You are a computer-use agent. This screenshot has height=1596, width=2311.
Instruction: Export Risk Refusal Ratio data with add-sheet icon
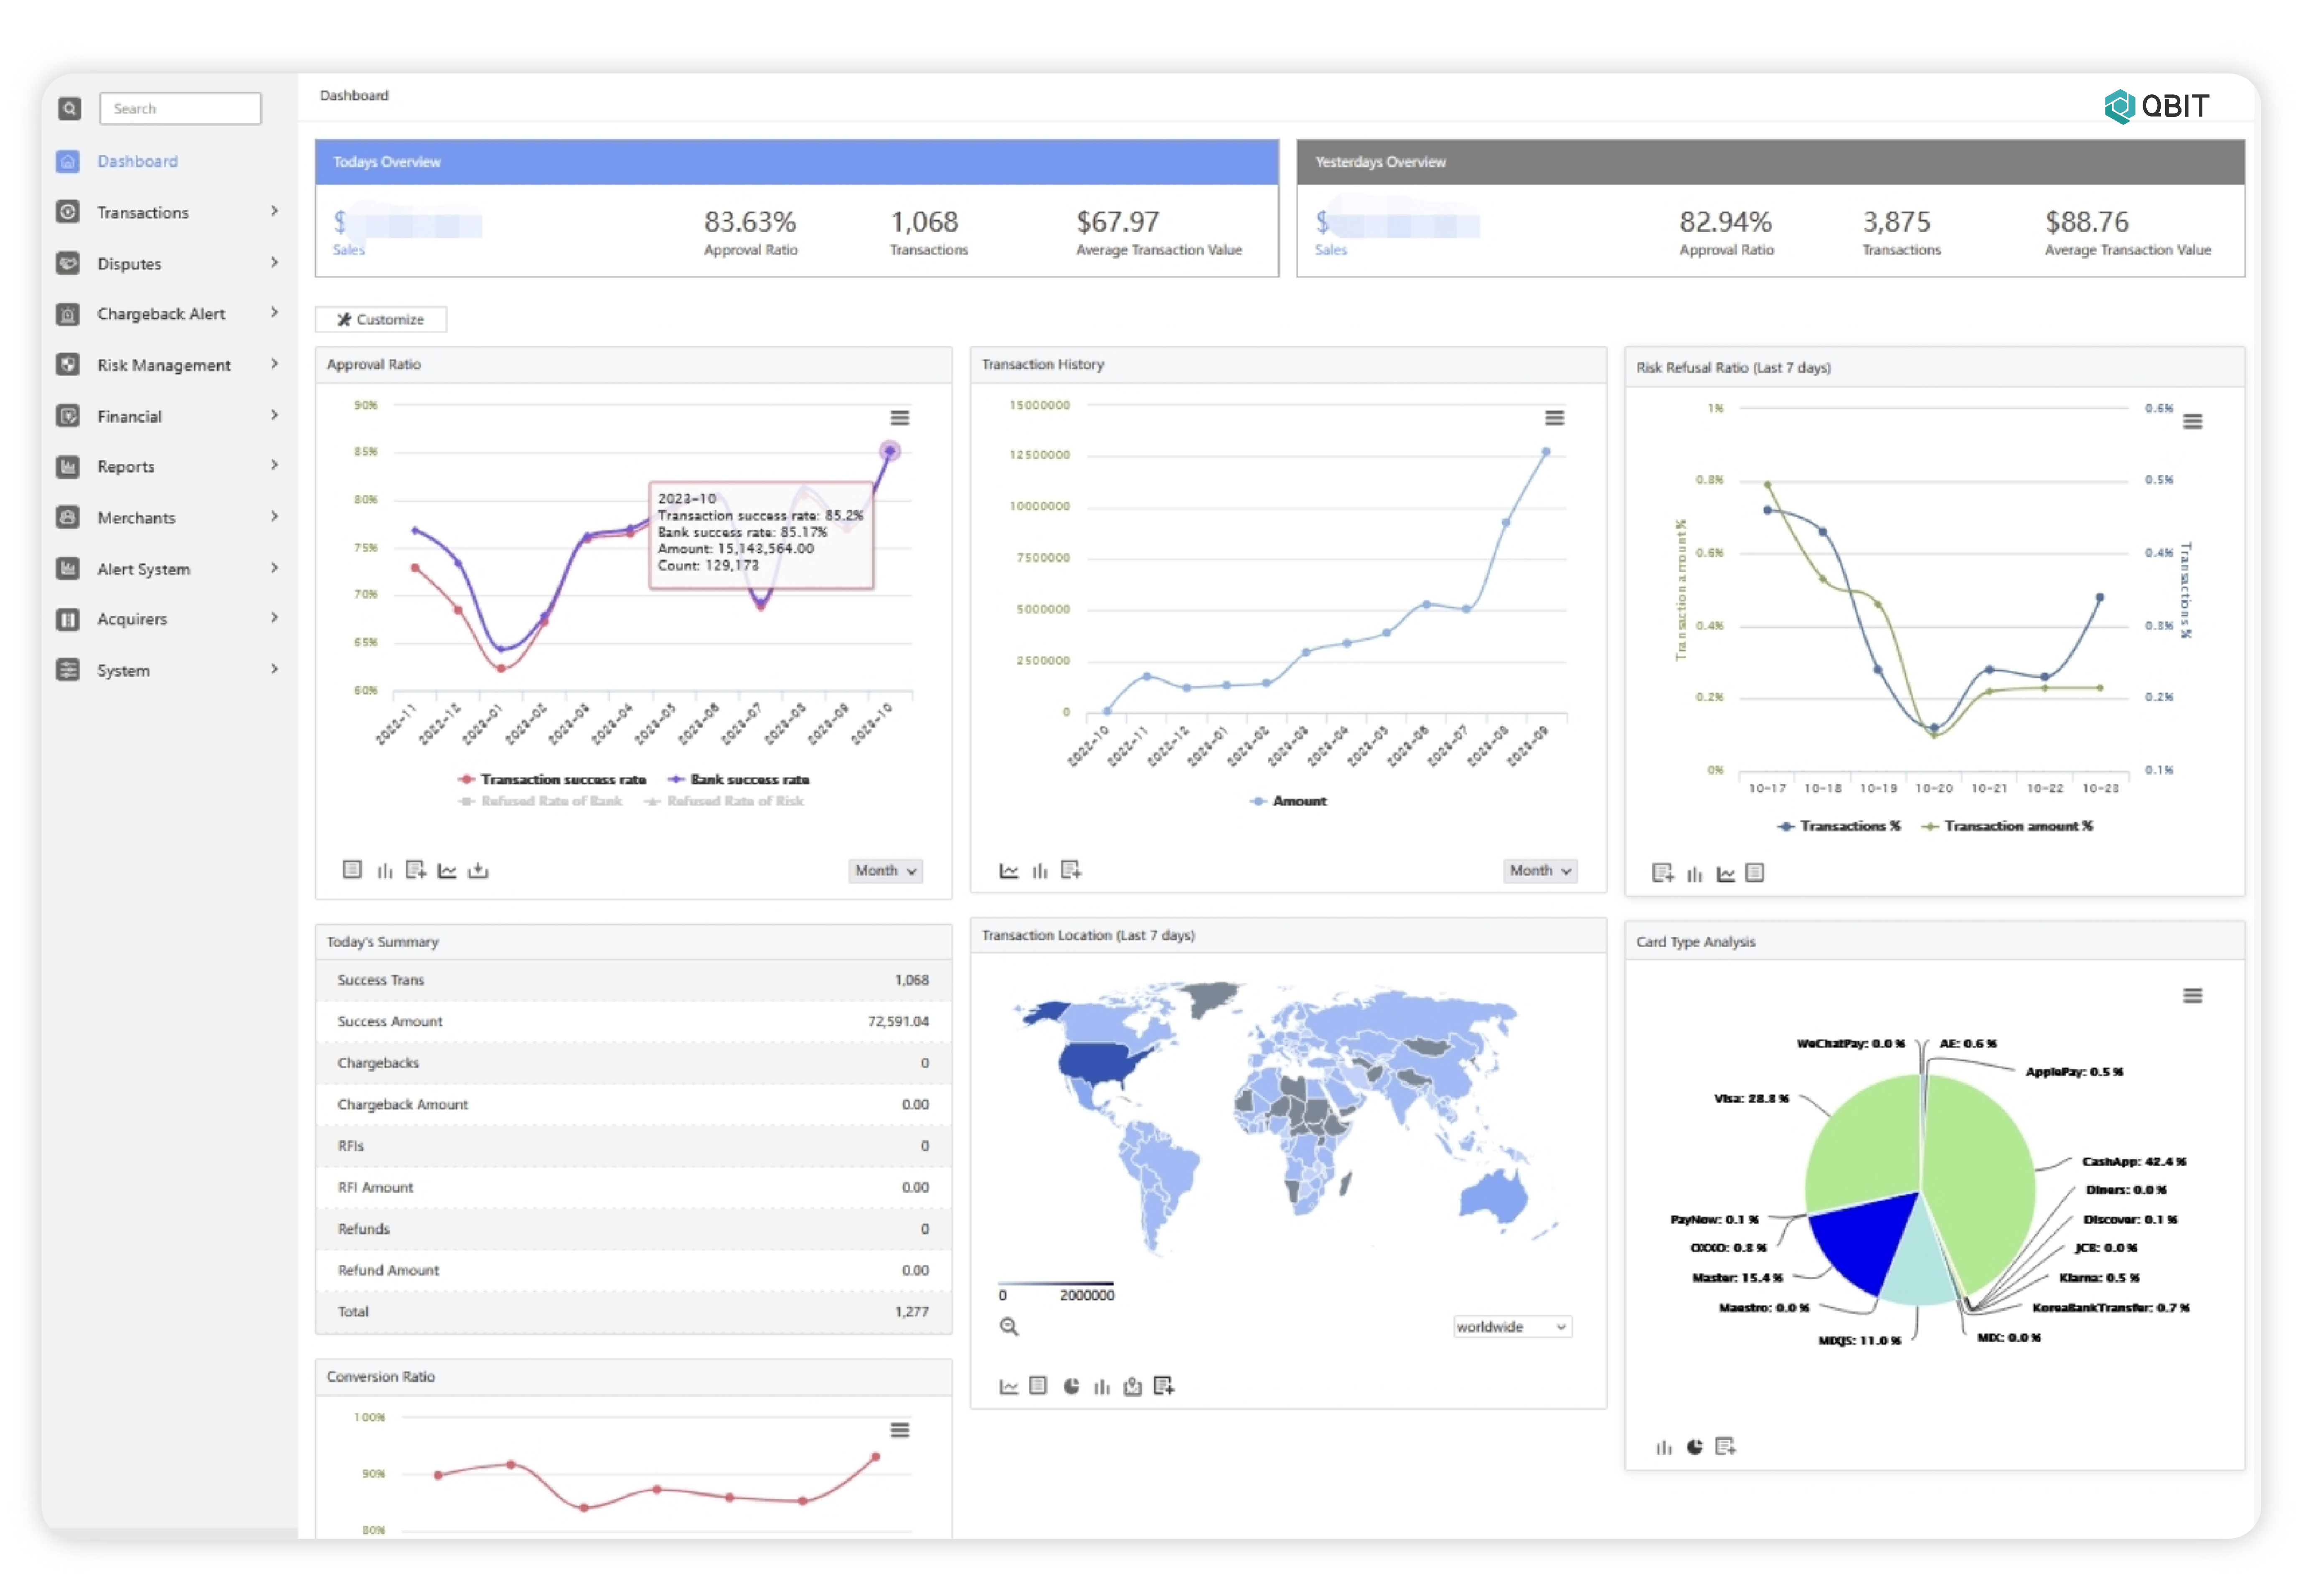1663,874
